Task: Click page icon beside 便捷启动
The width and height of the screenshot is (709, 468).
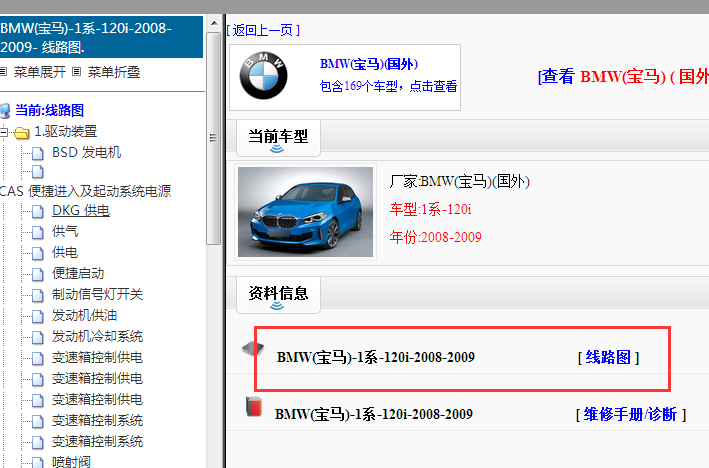Action: [38, 274]
